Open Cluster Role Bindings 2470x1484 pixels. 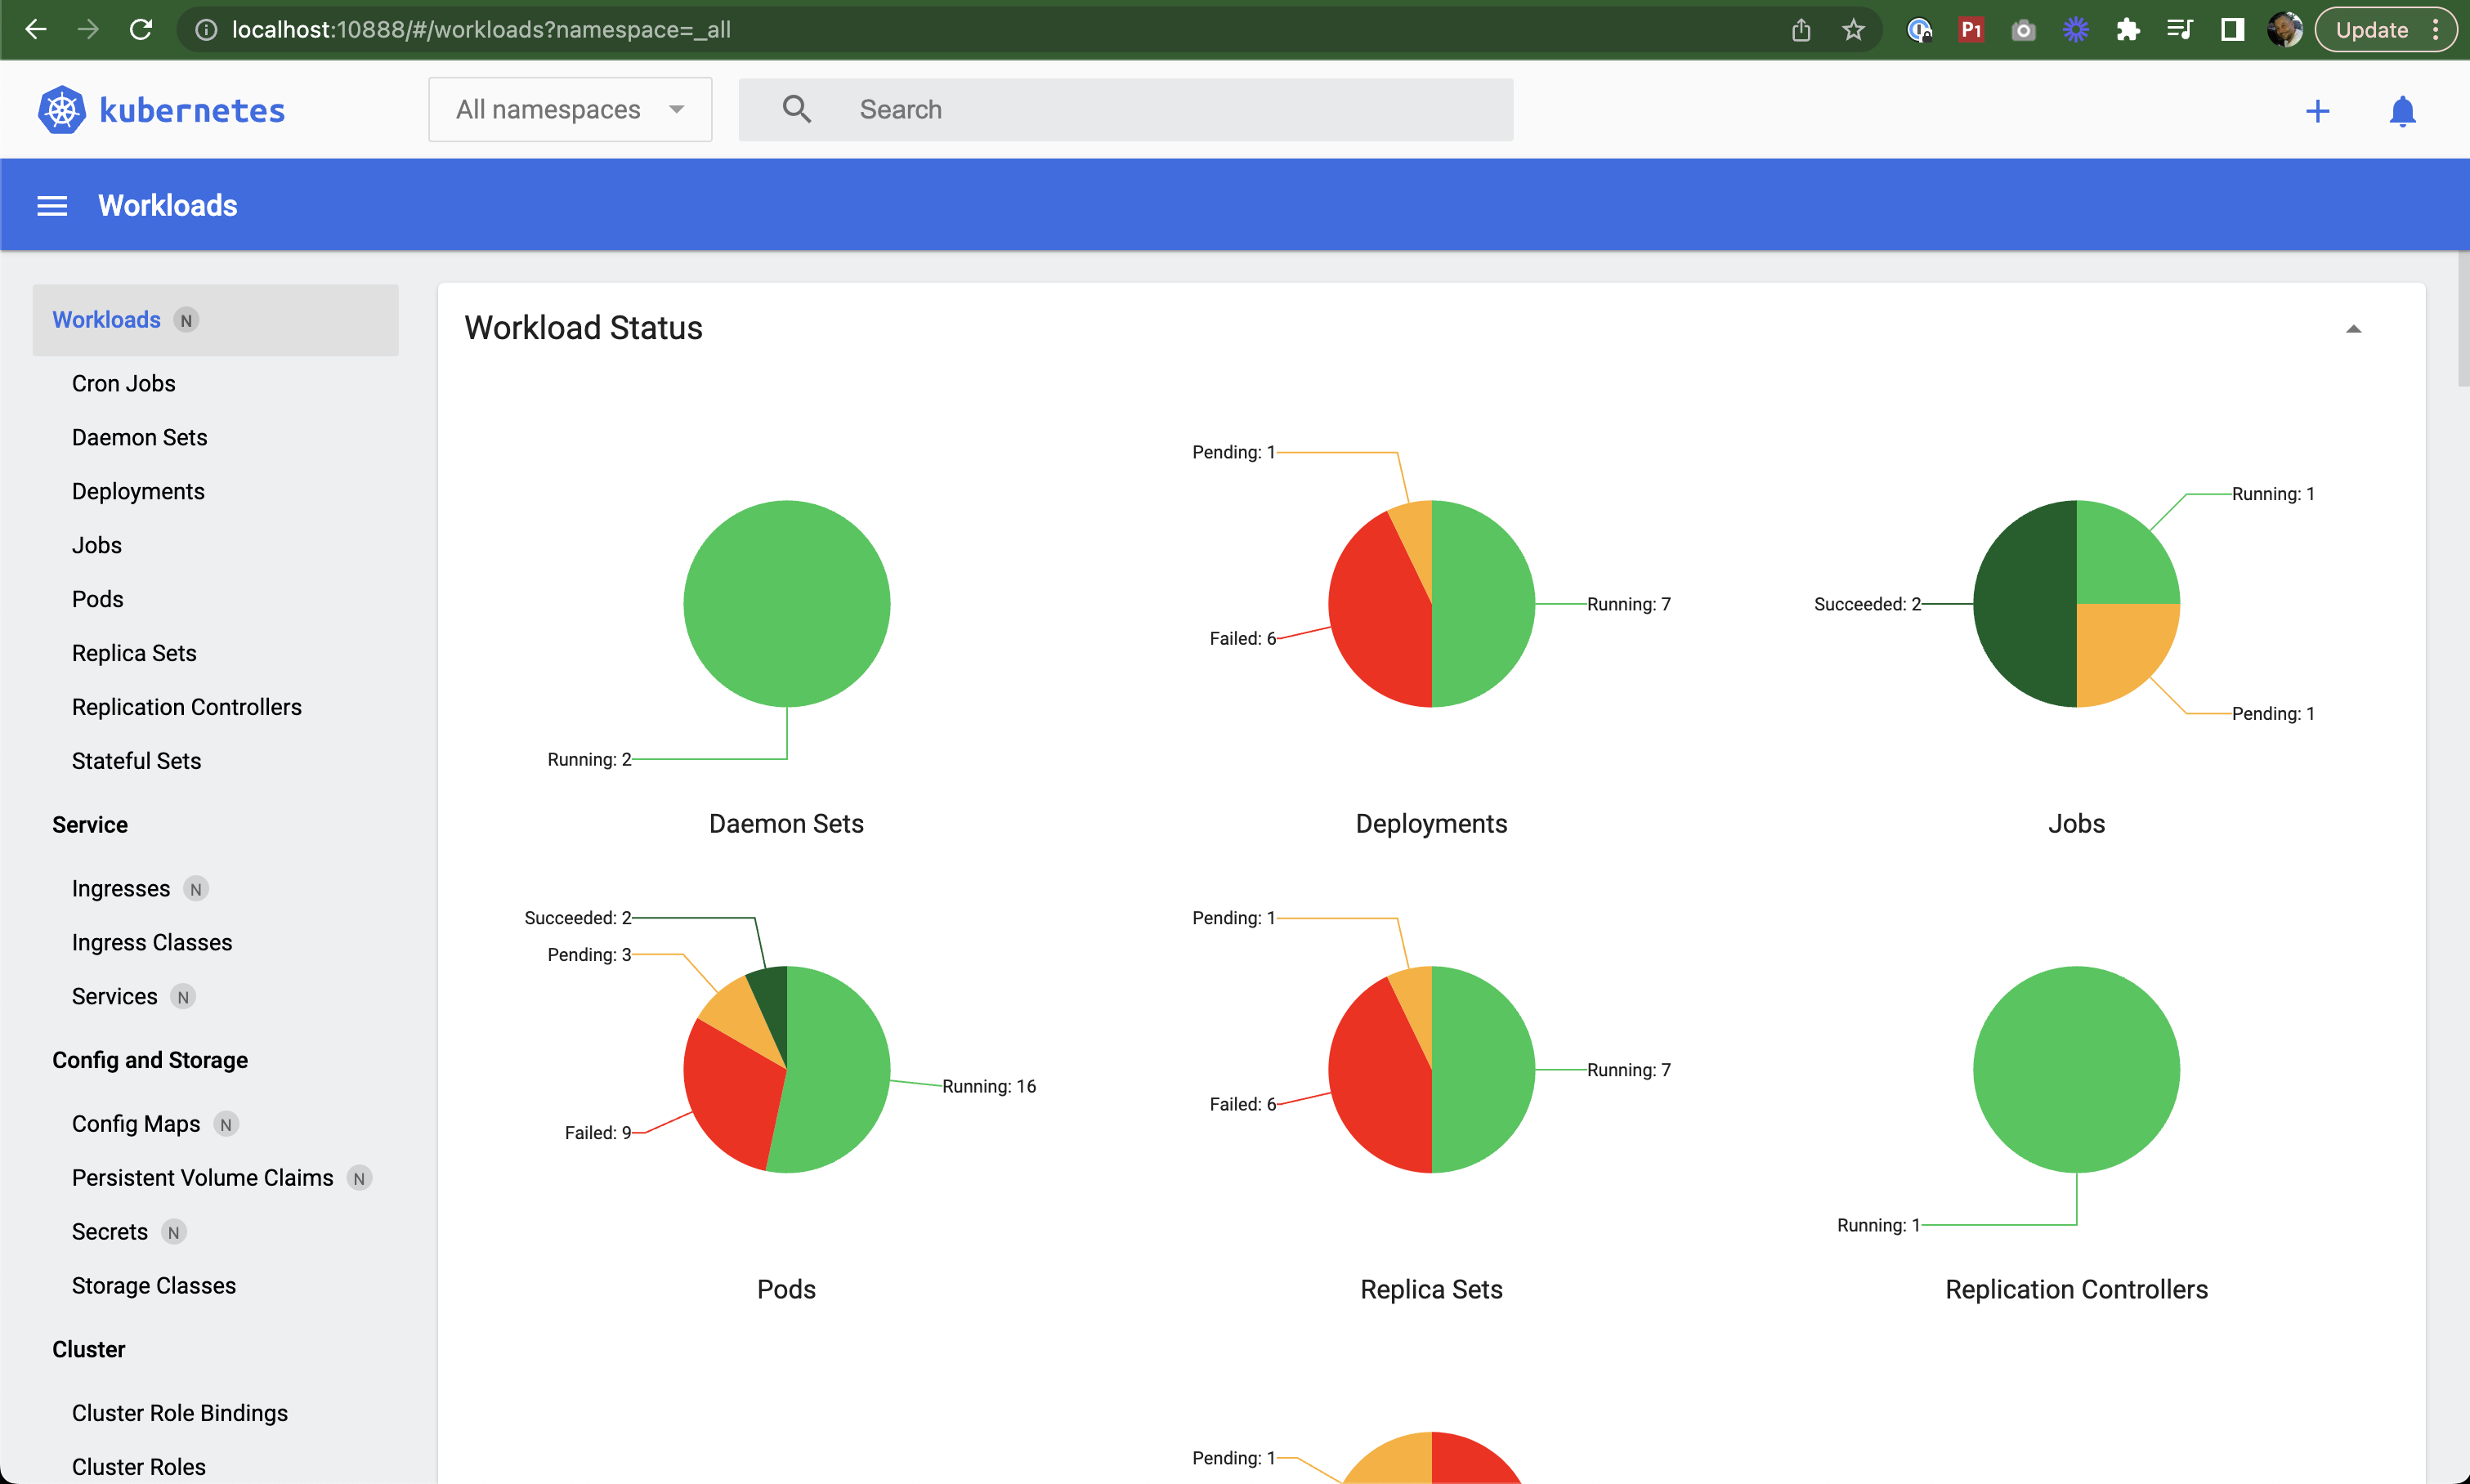[x=180, y=1413]
